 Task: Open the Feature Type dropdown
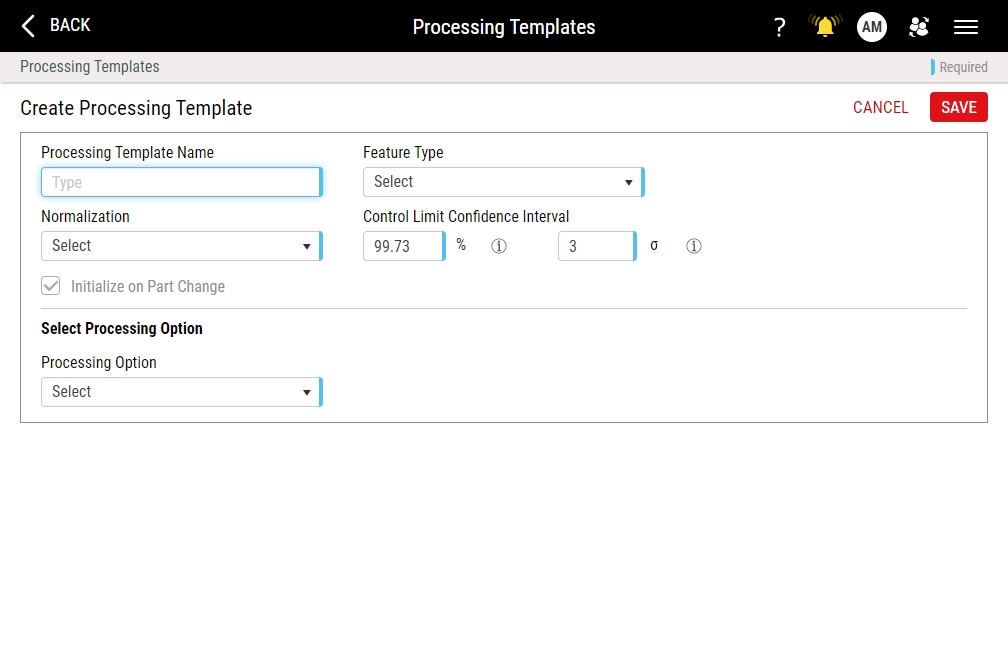point(502,182)
